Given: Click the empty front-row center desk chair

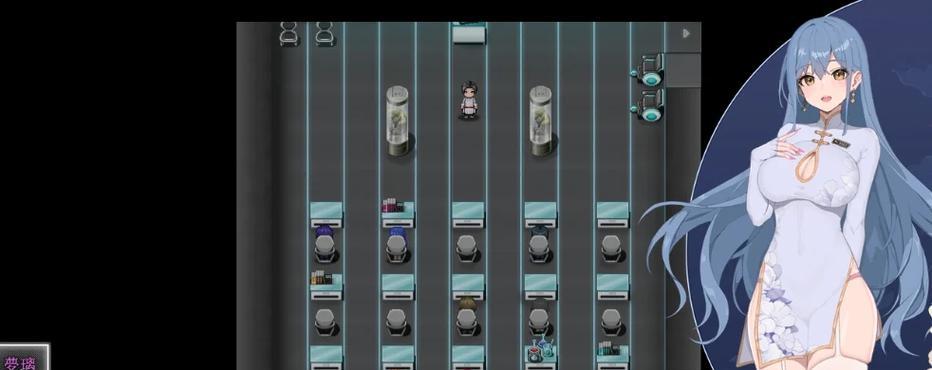Looking at the screenshot, I should coord(468,248).
